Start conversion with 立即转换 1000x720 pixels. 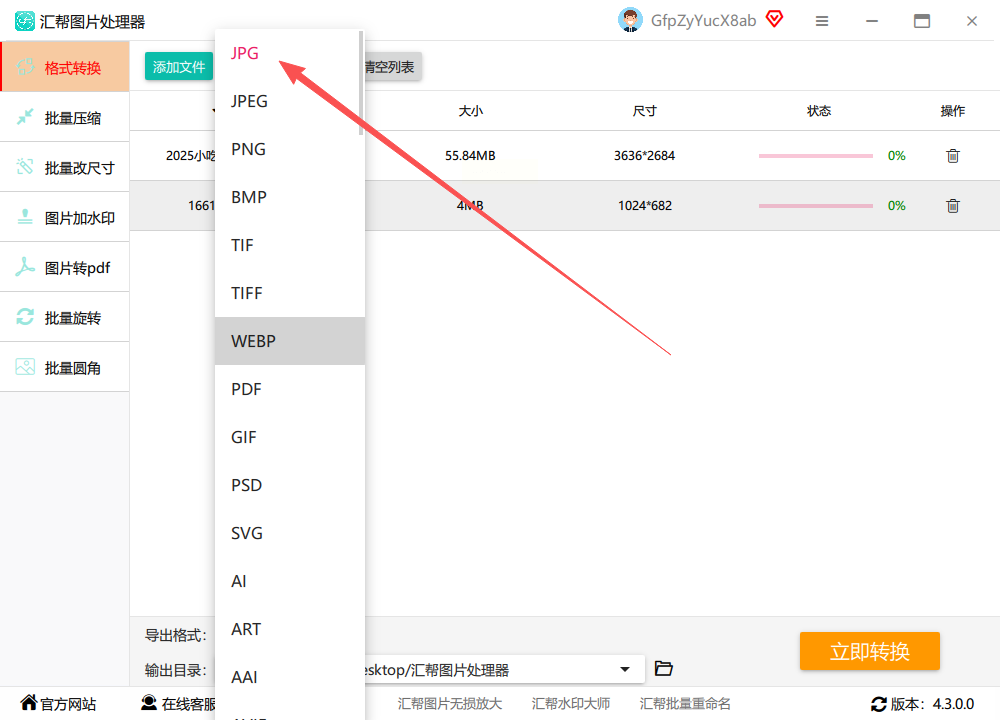(x=869, y=651)
